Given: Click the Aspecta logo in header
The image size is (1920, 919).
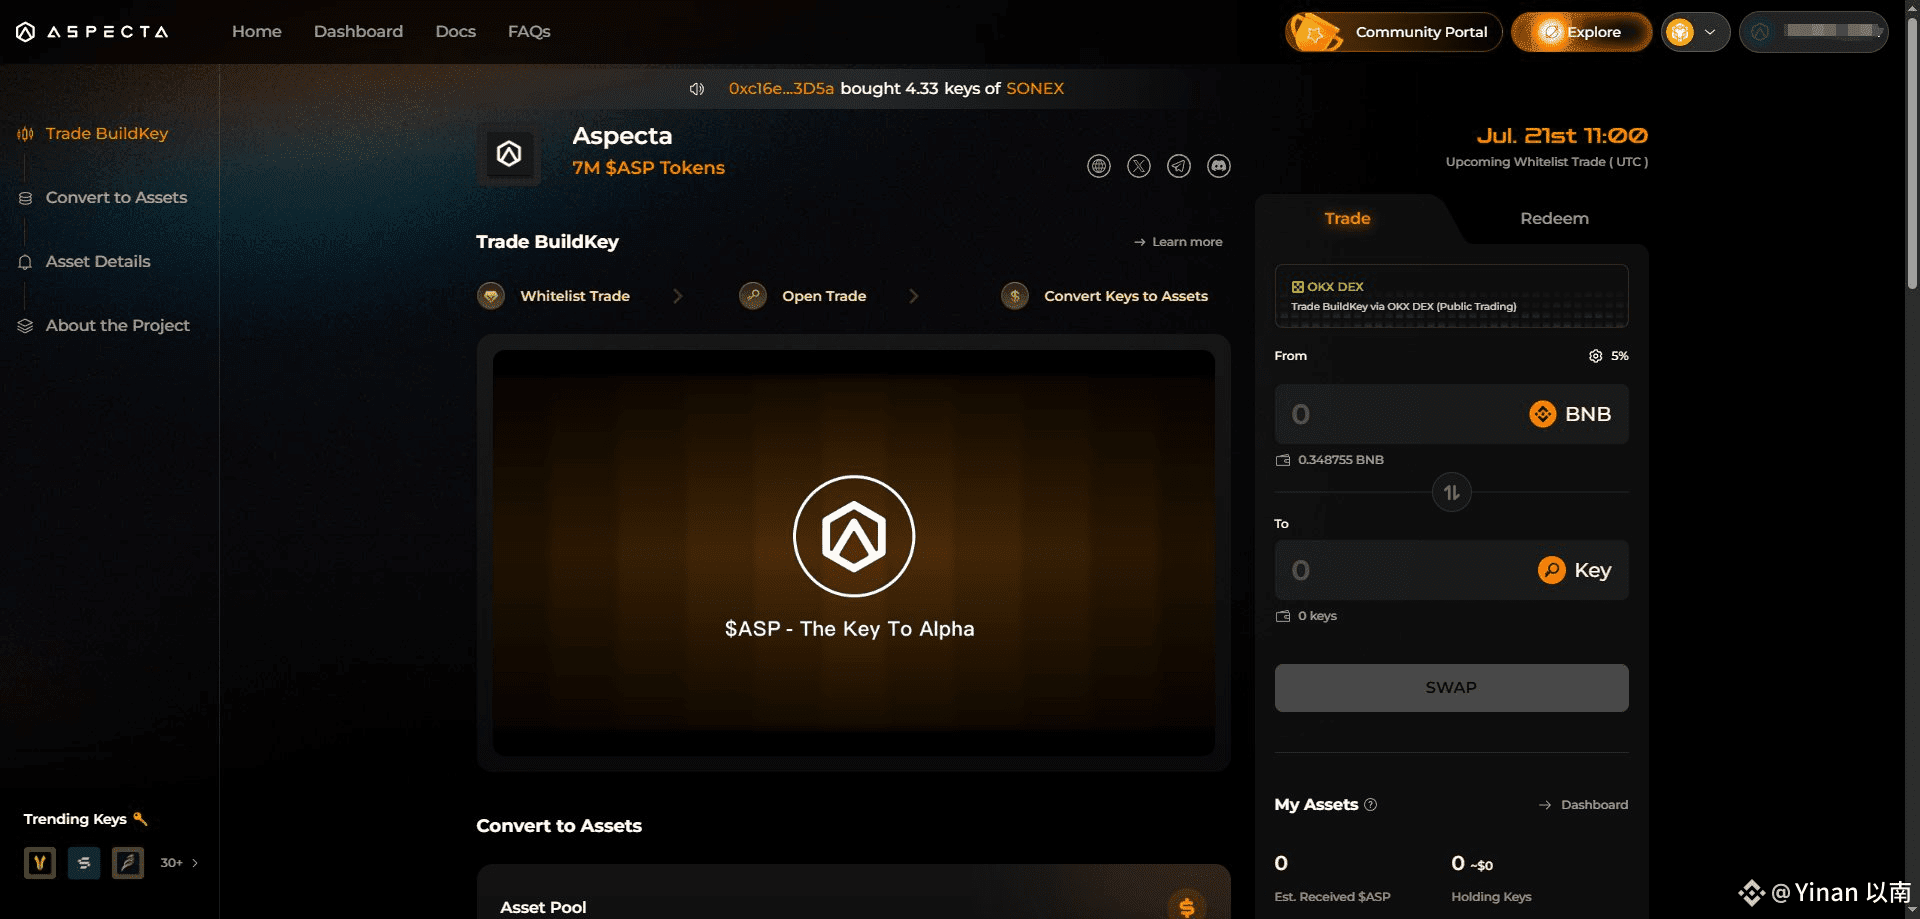Looking at the screenshot, I should (x=92, y=32).
